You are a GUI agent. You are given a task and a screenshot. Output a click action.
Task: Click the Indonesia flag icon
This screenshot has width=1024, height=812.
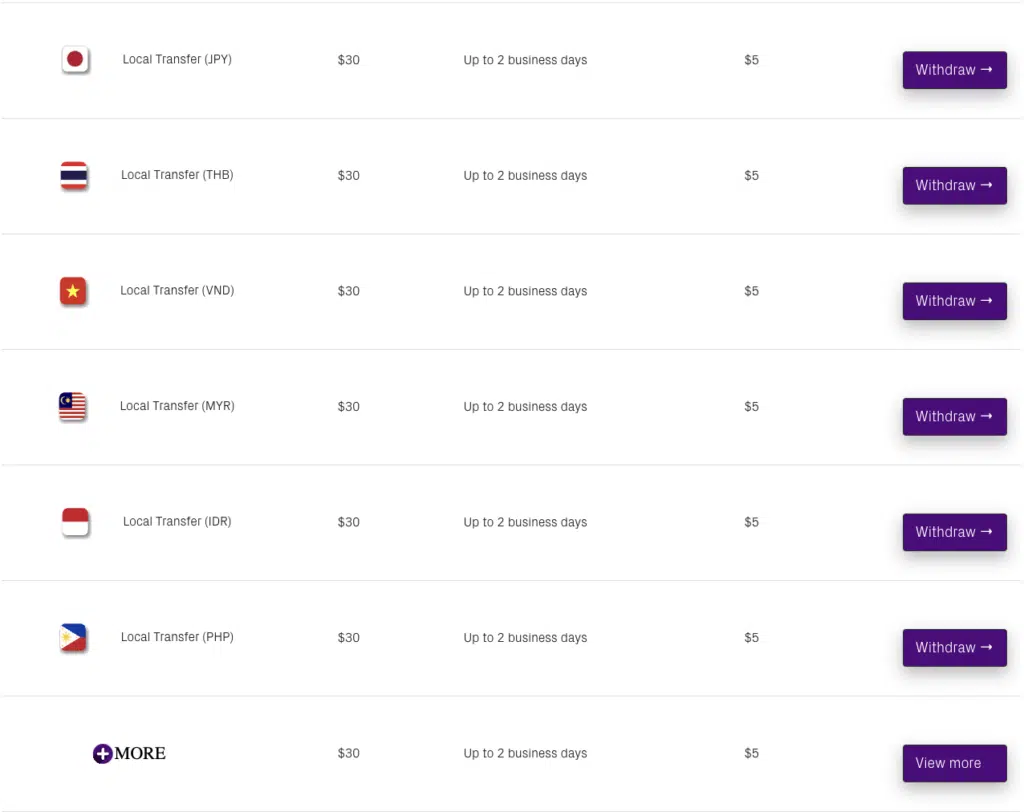point(75,522)
